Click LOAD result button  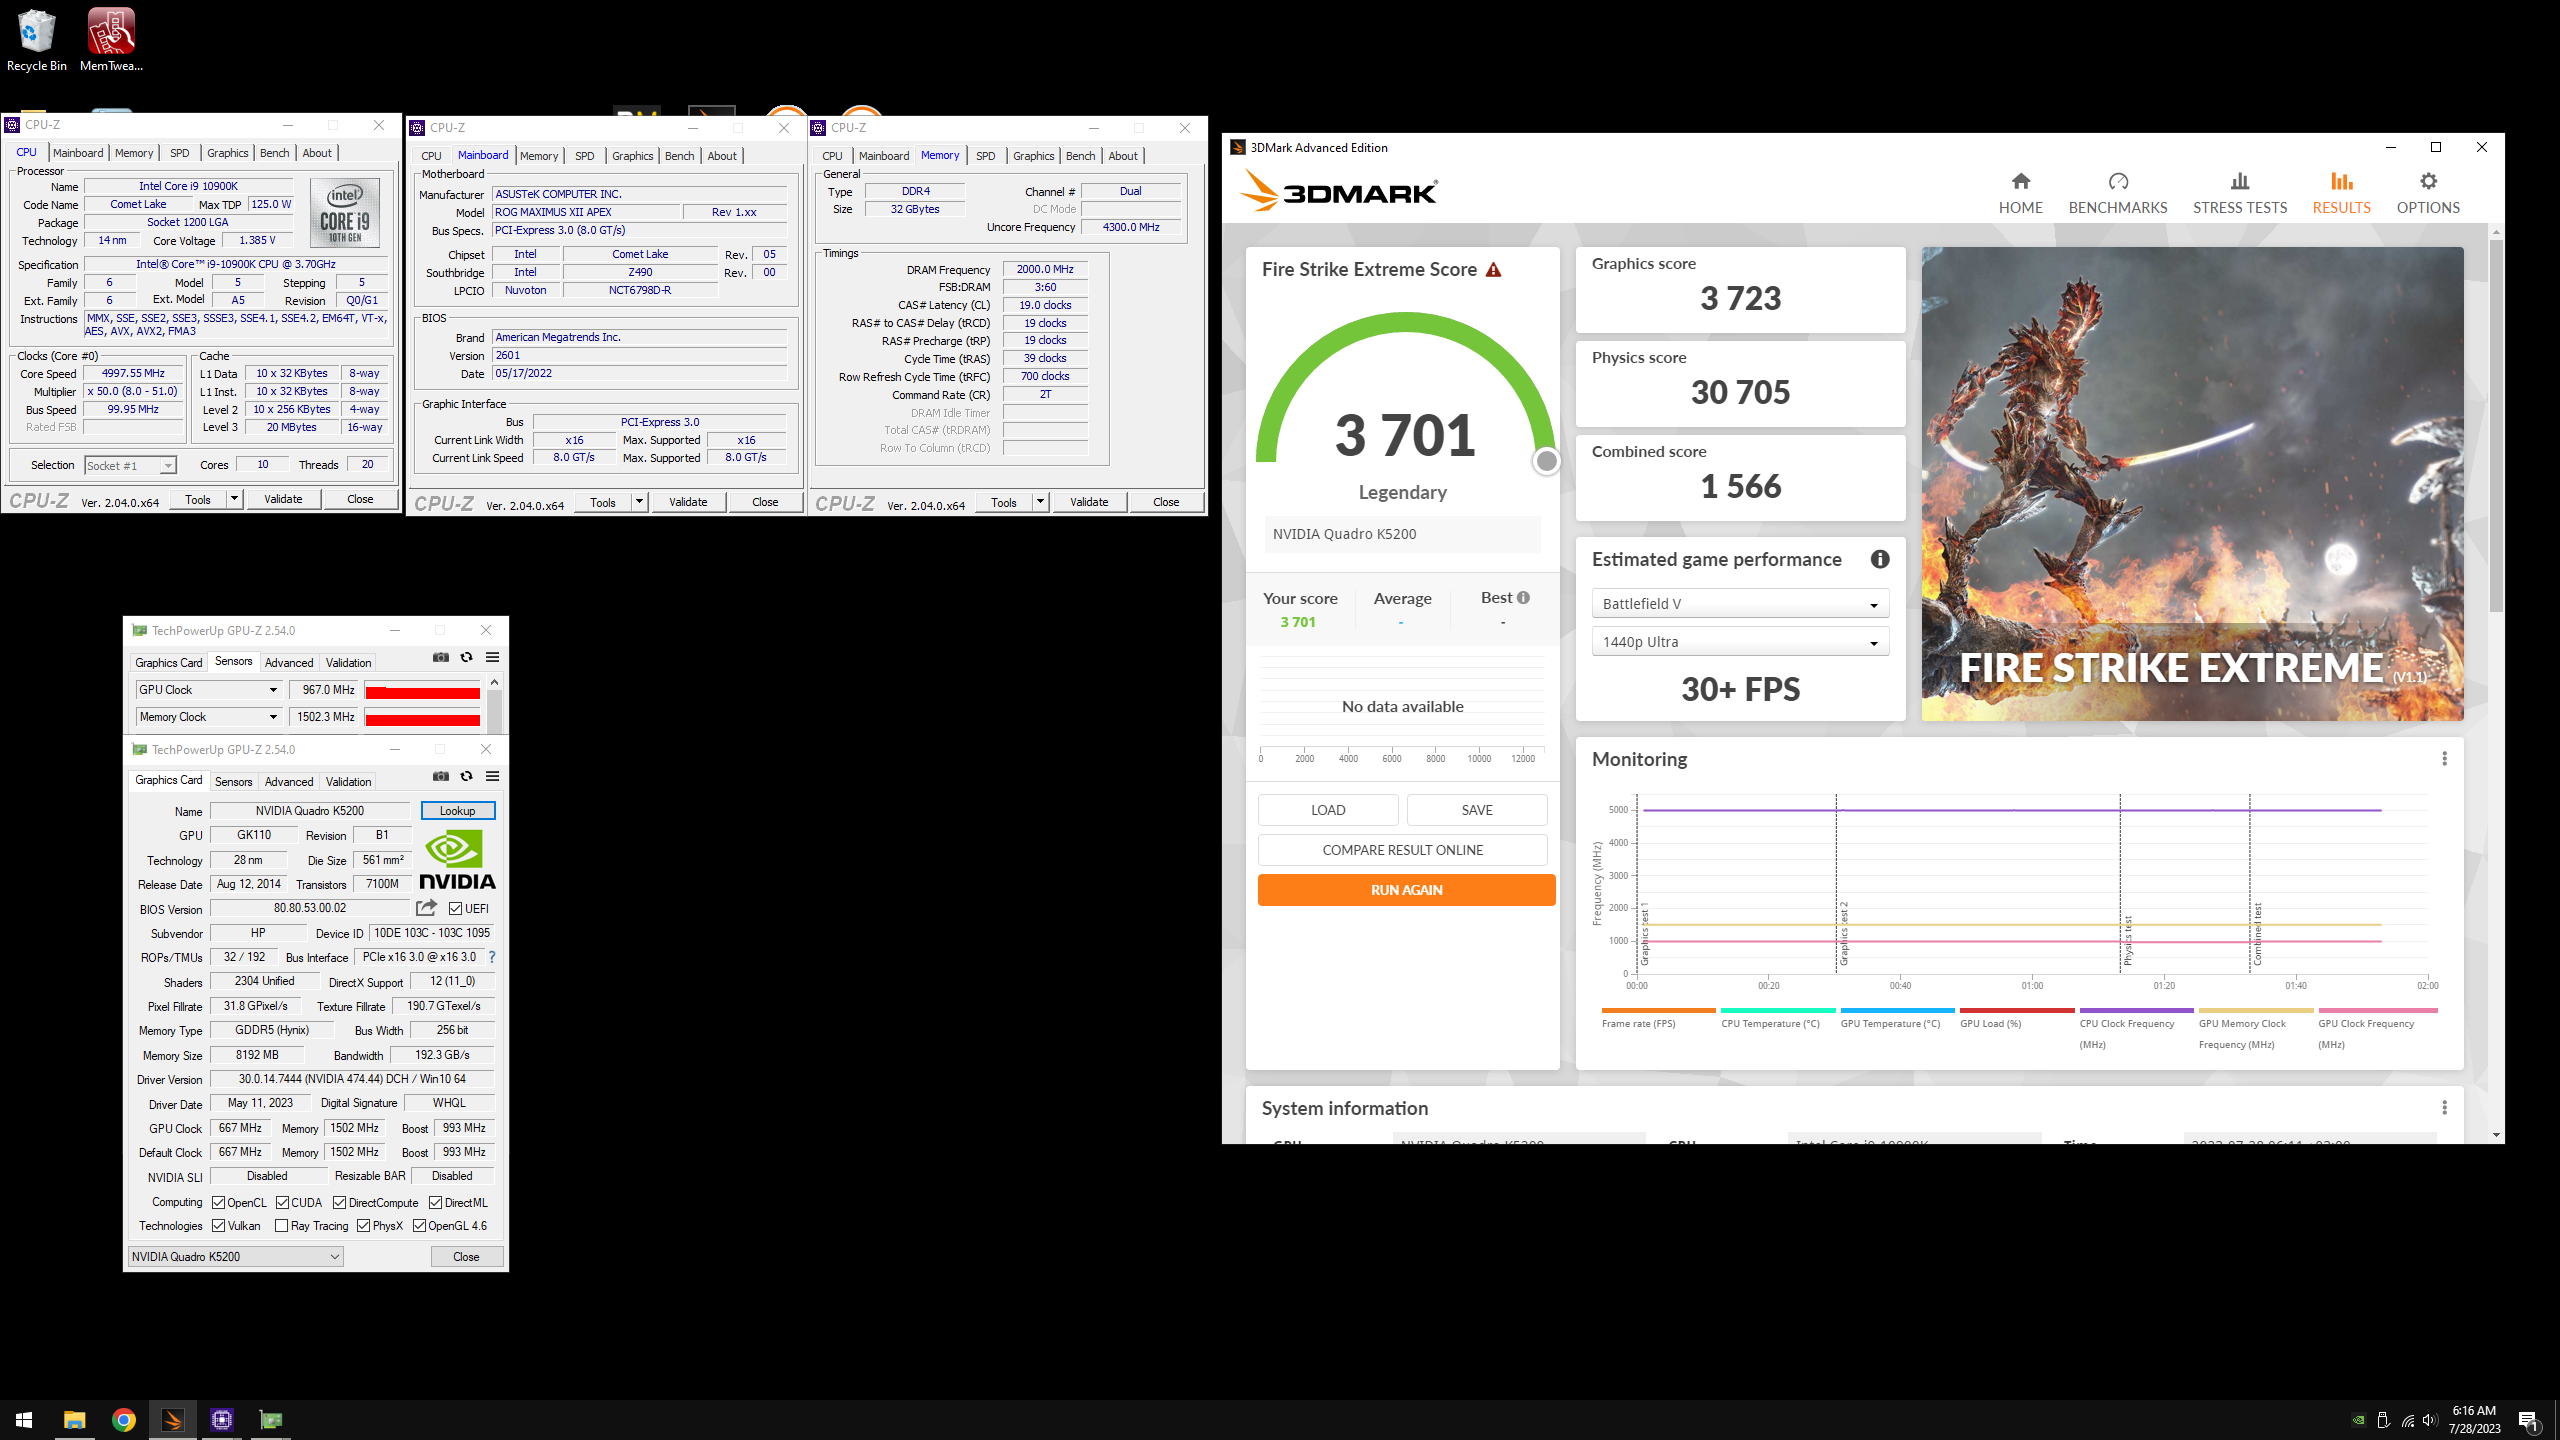point(1328,810)
